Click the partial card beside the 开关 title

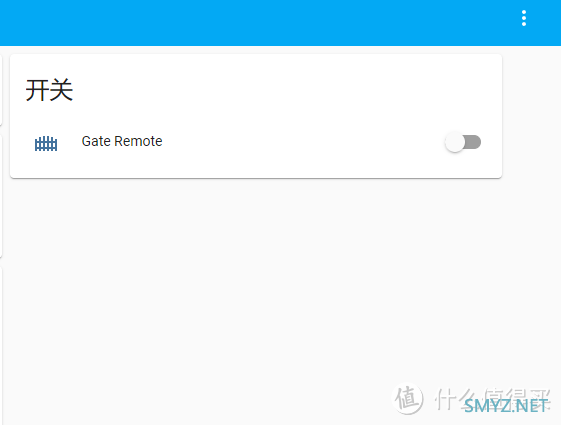[x=1, y=89]
